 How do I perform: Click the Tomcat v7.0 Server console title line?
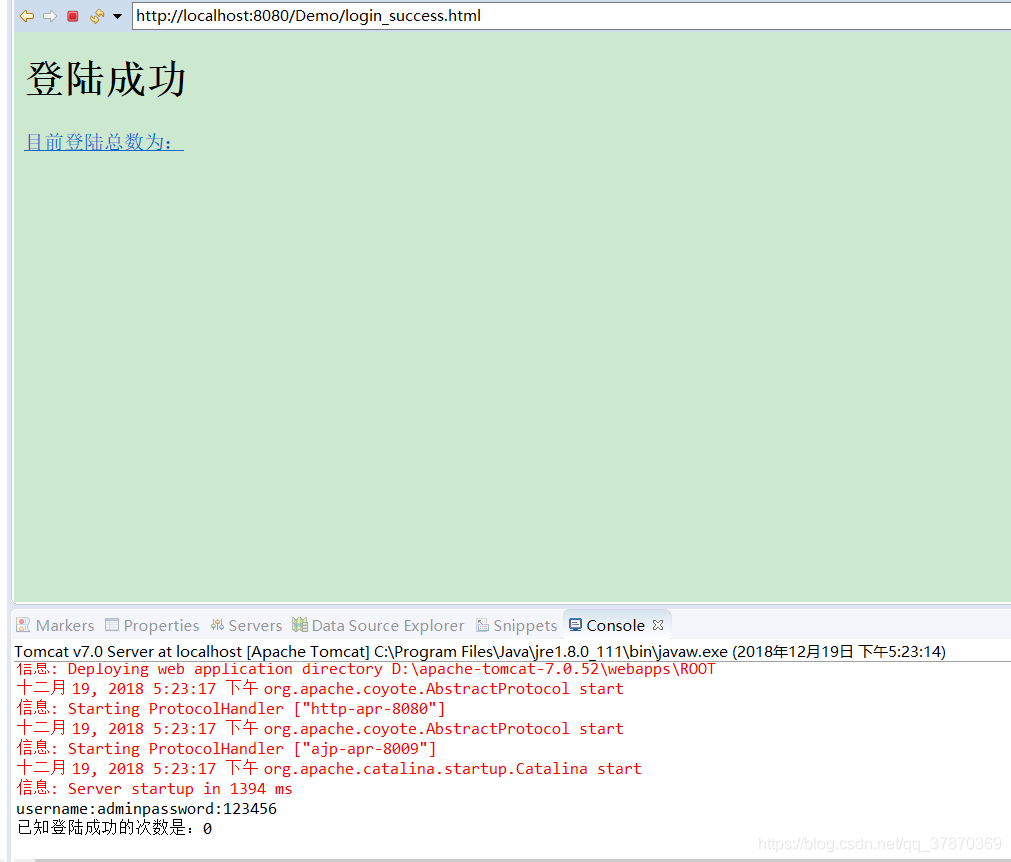pos(480,652)
